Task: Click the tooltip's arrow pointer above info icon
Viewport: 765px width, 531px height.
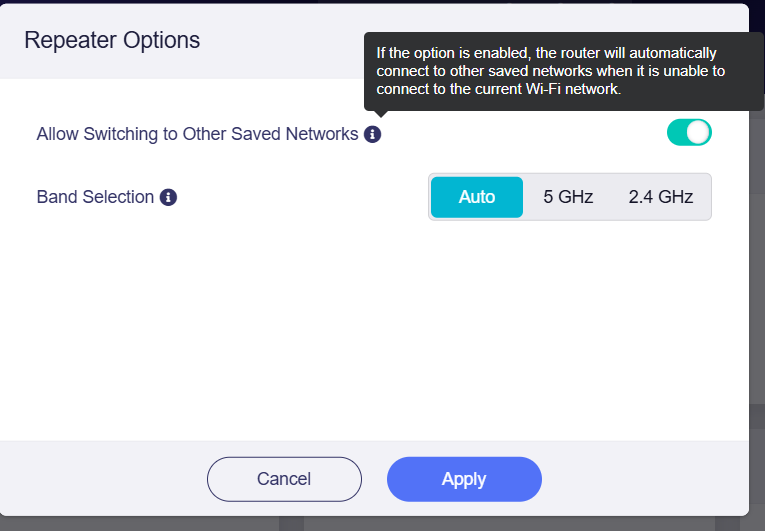Action: pyautogui.click(x=382, y=114)
